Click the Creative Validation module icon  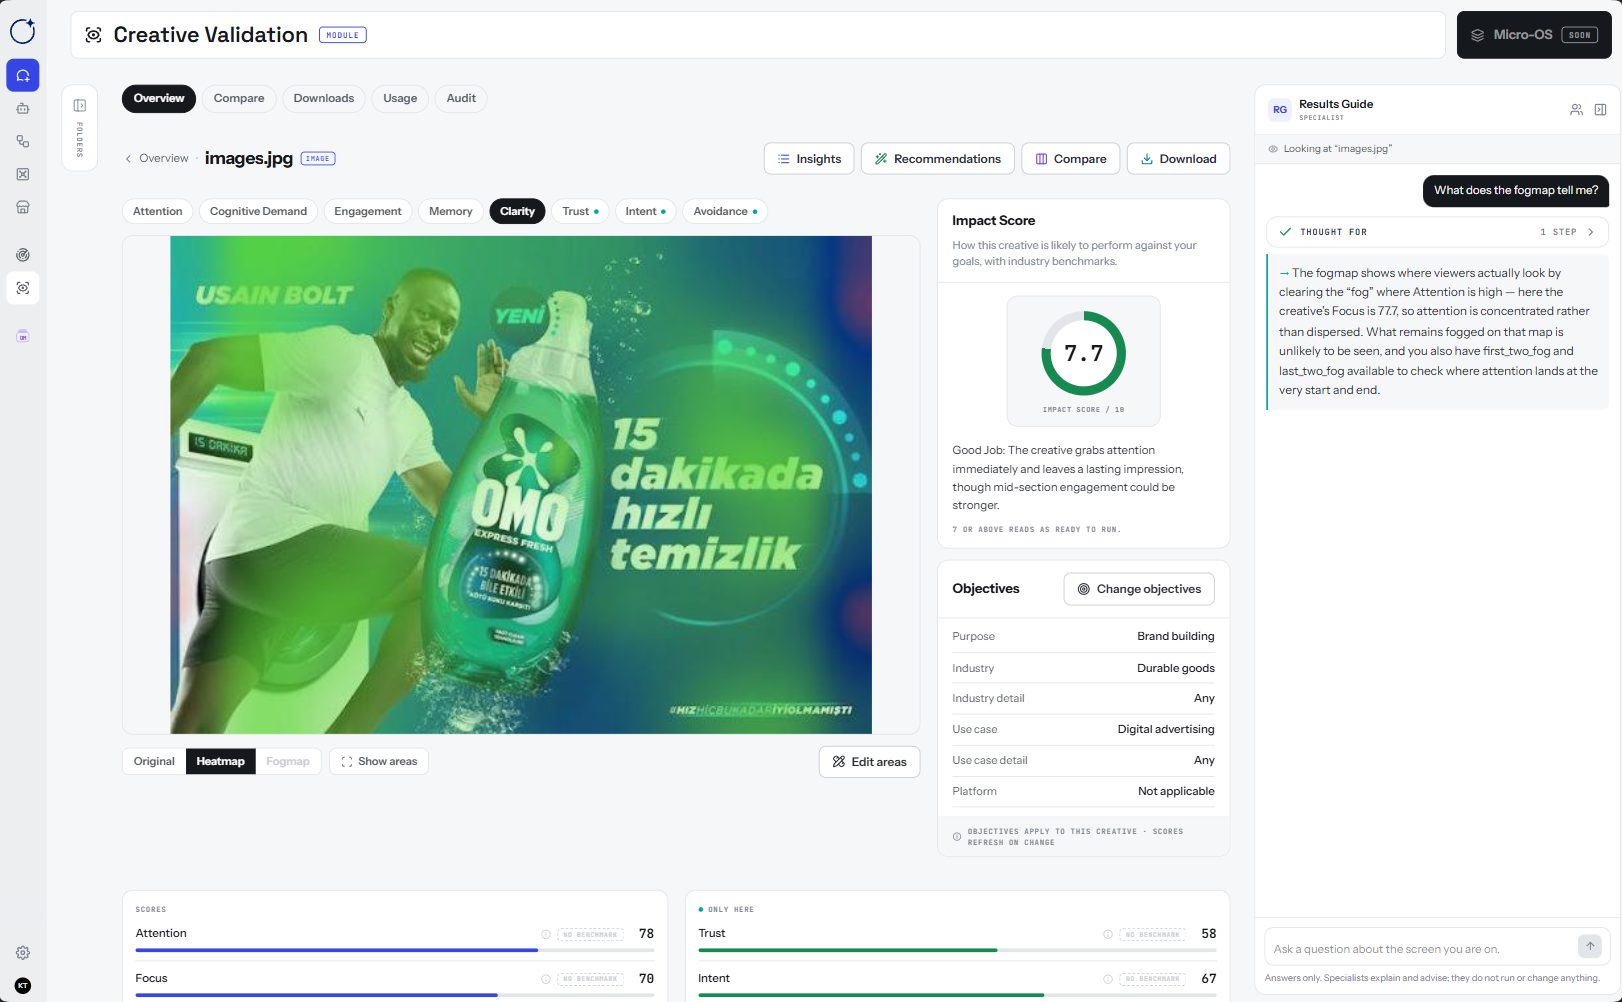point(93,35)
